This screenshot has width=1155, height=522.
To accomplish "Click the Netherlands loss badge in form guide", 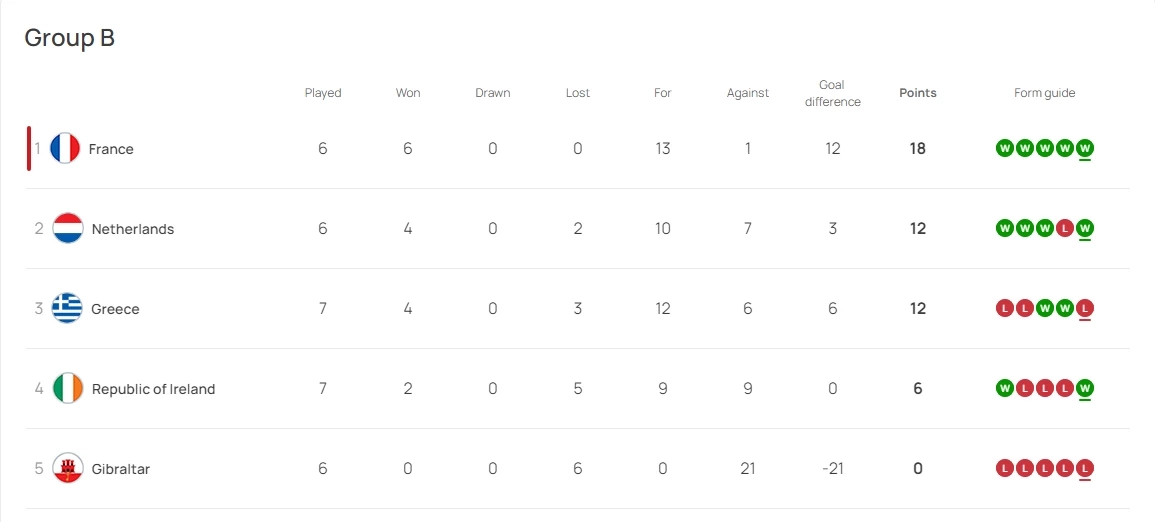I will [x=1065, y=229].
